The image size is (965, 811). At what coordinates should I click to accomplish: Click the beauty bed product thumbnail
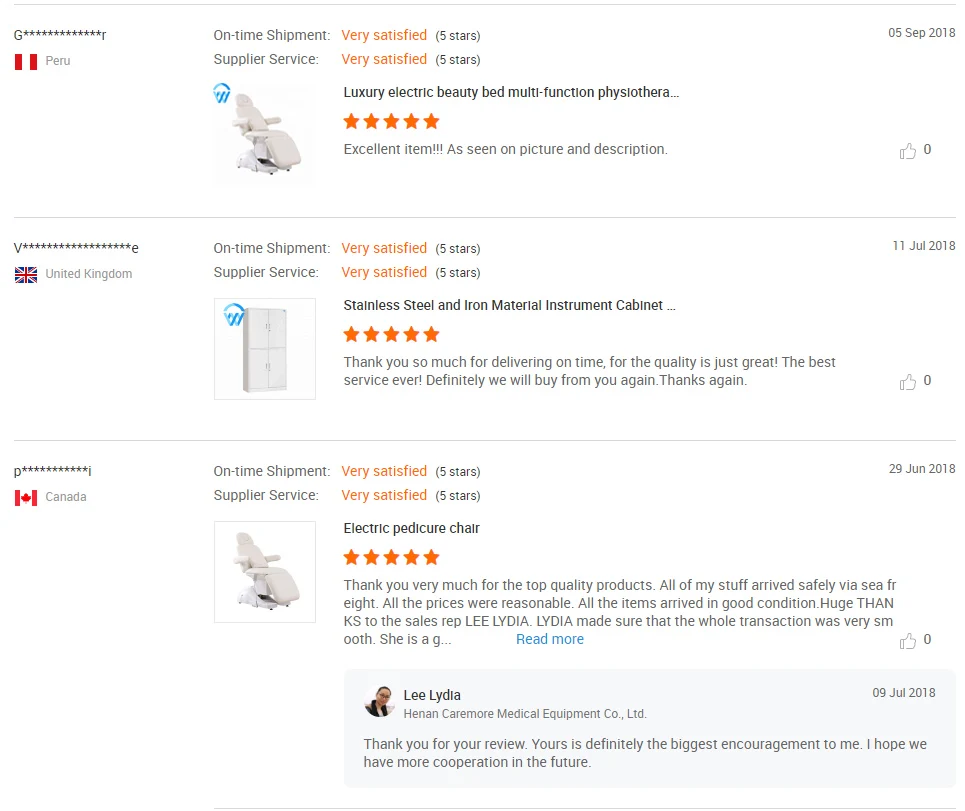coord(264,135)
